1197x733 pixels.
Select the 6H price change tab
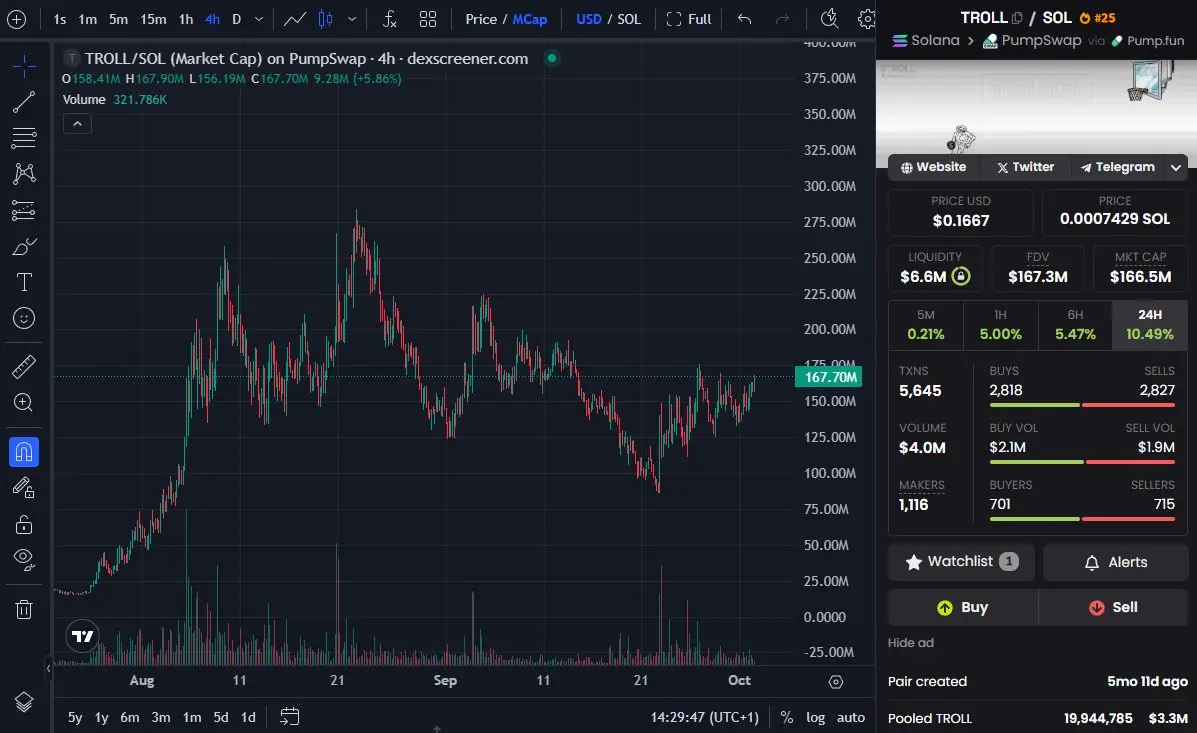tap(1075, 325)
